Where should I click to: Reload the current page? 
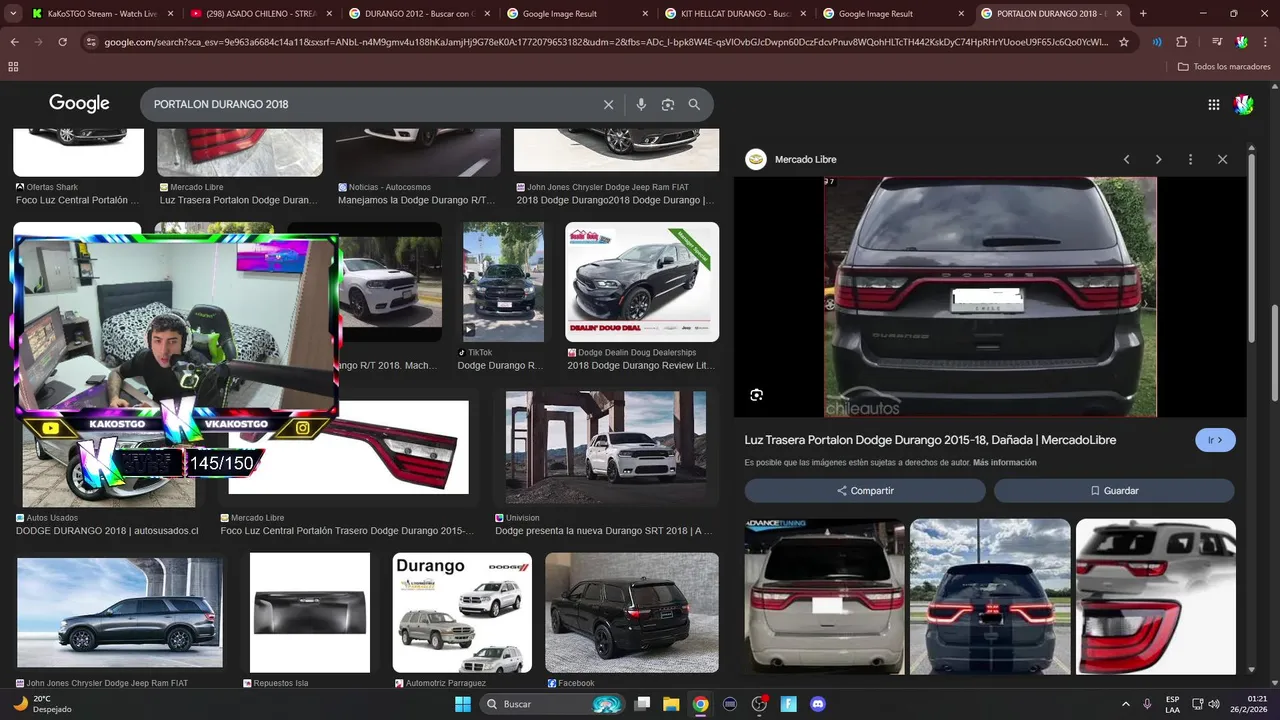62,42
